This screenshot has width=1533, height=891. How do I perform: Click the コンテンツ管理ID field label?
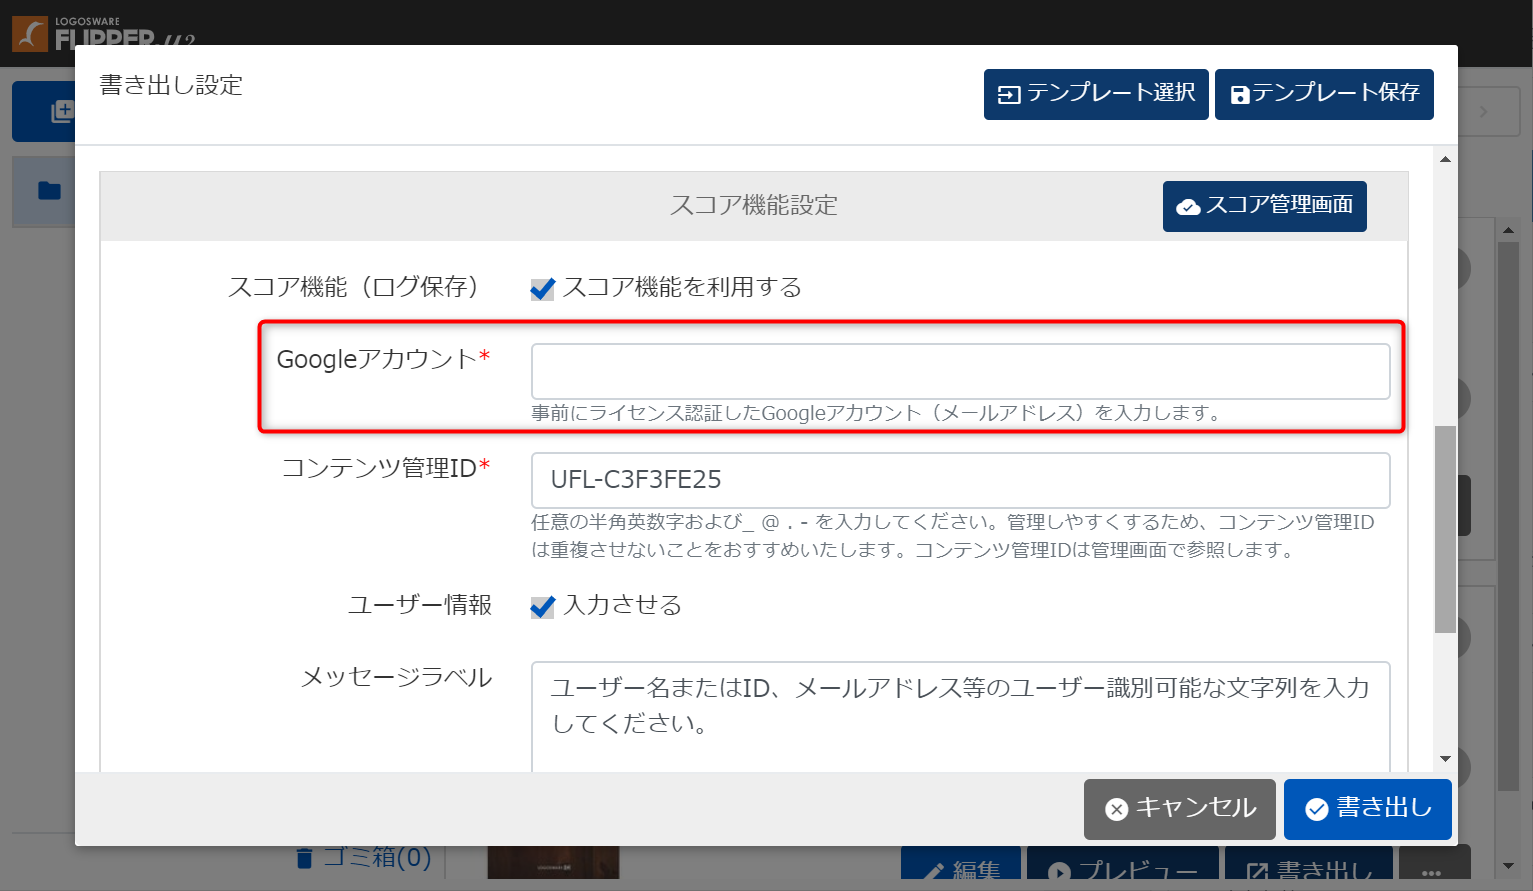(x=386, y=468)
